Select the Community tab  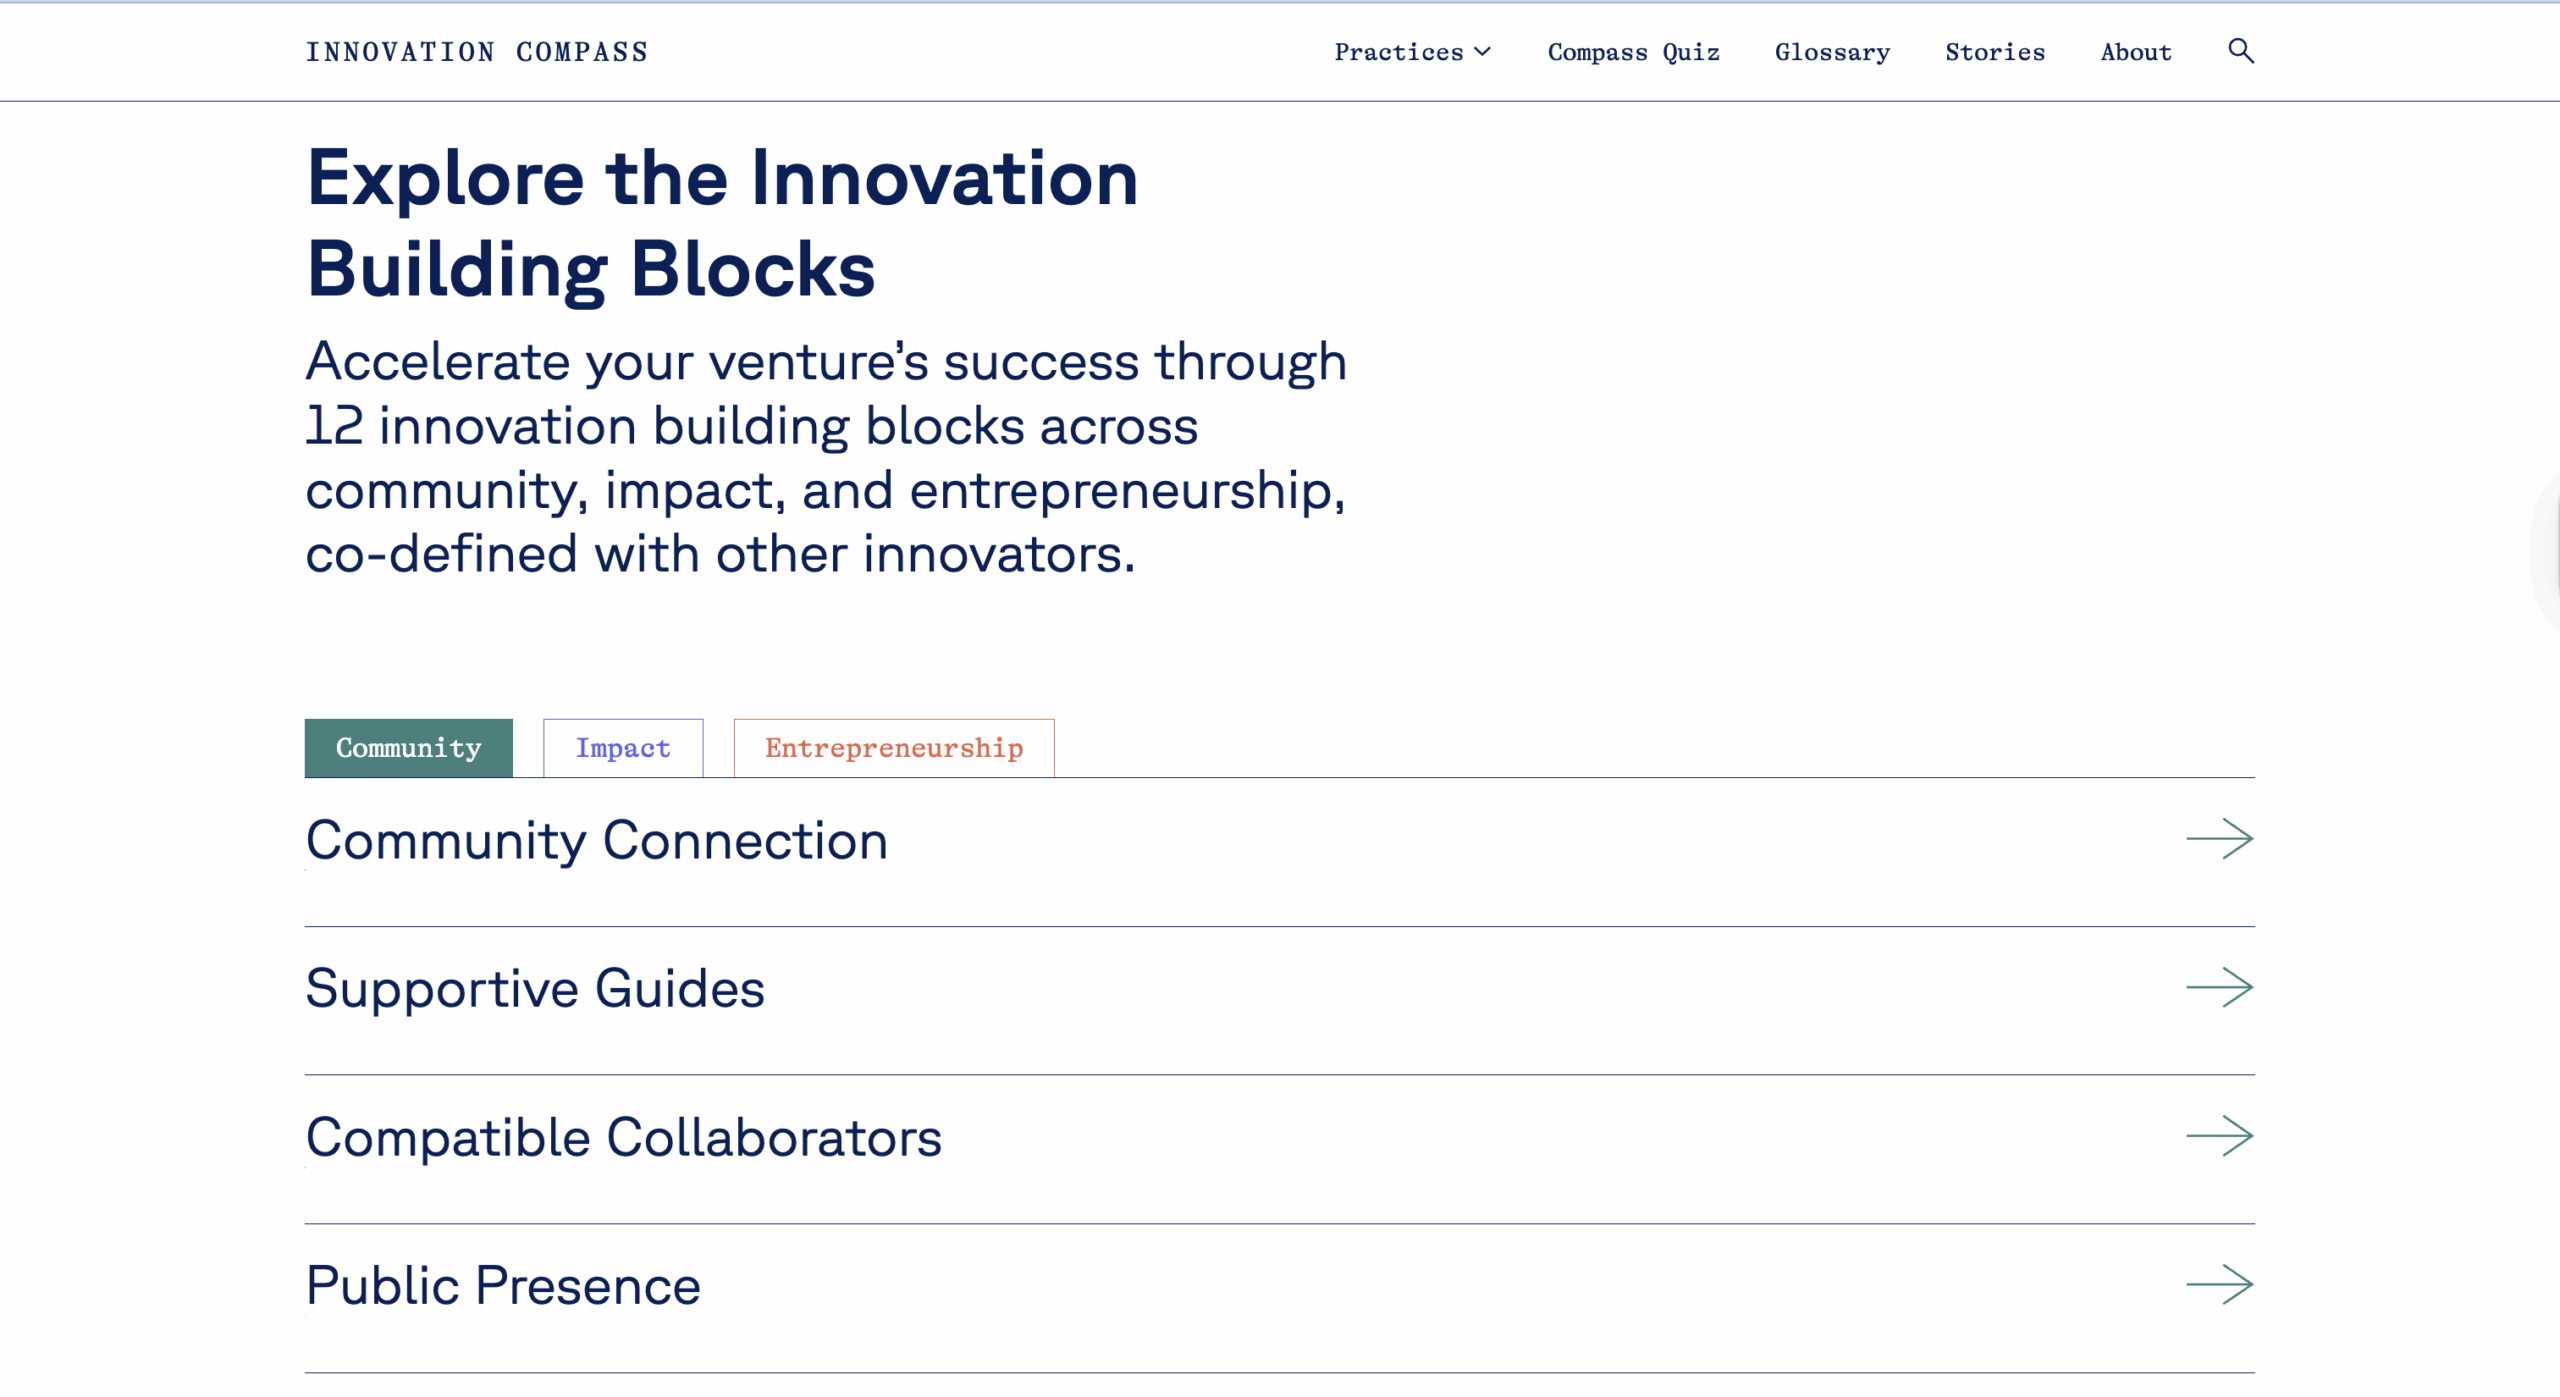click(x=408, y=748)
